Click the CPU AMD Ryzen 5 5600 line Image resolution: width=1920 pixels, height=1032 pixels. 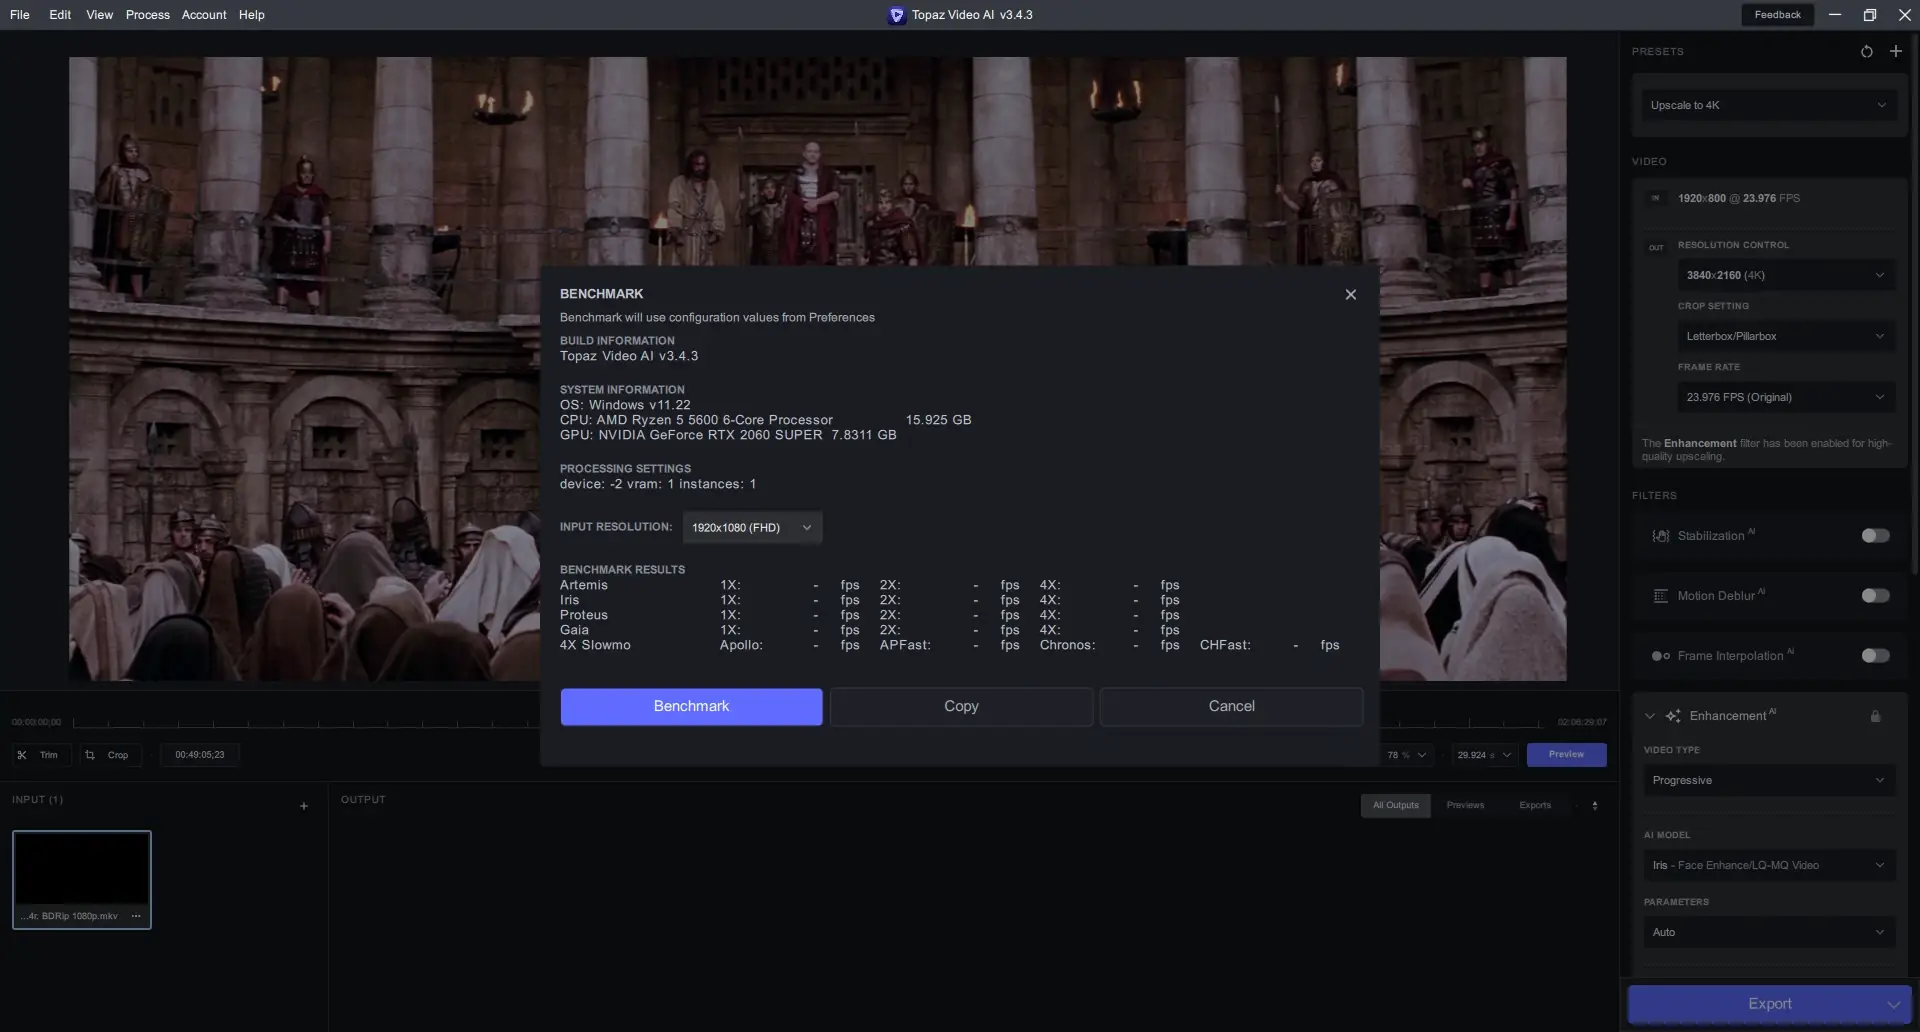pos(766,420)
